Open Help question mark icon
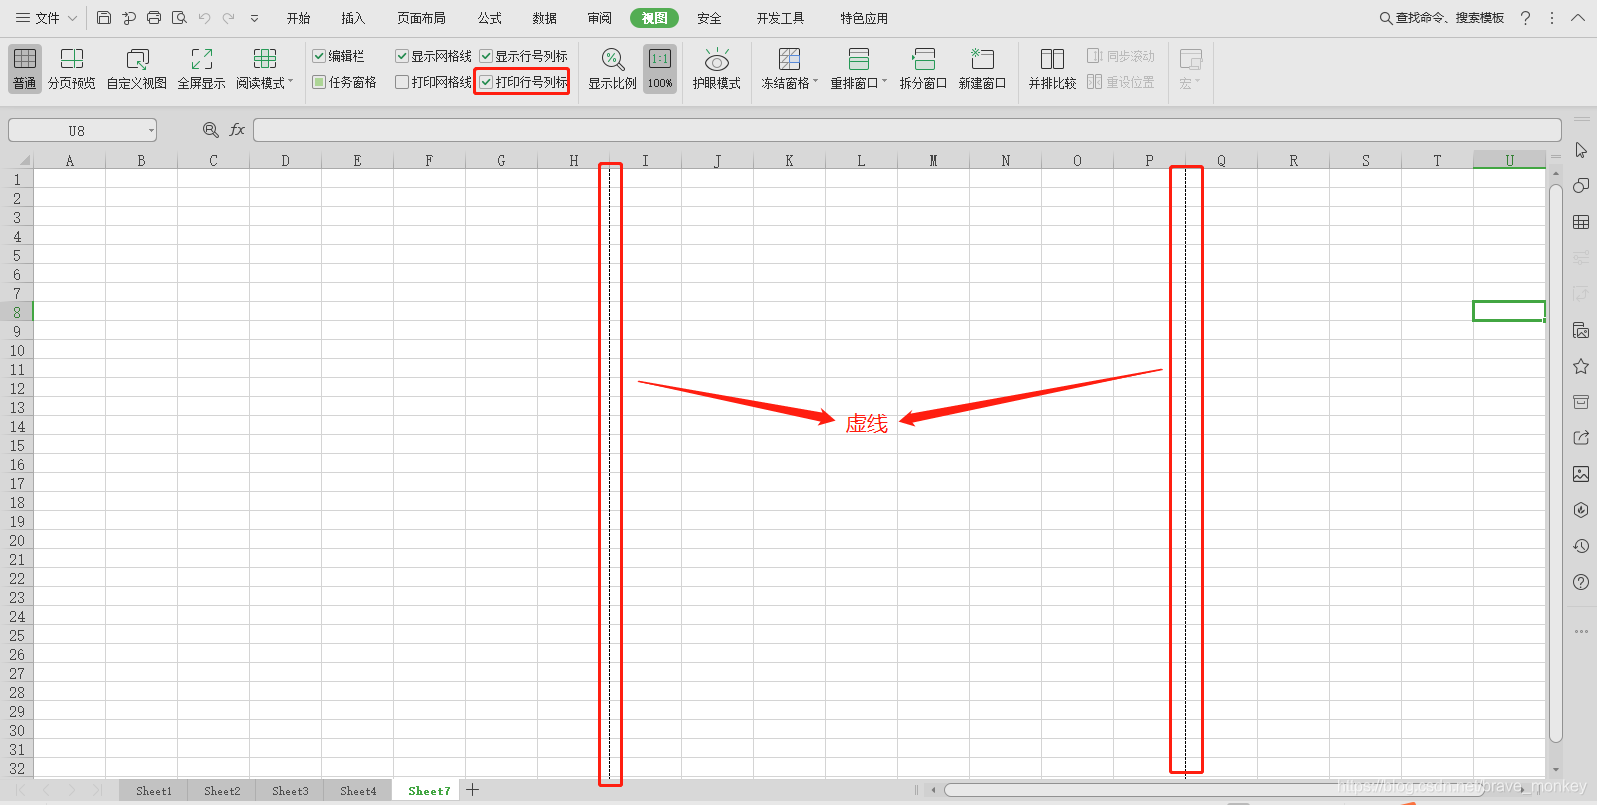This screenshot has width=1597, height=805. point(1525,18)
